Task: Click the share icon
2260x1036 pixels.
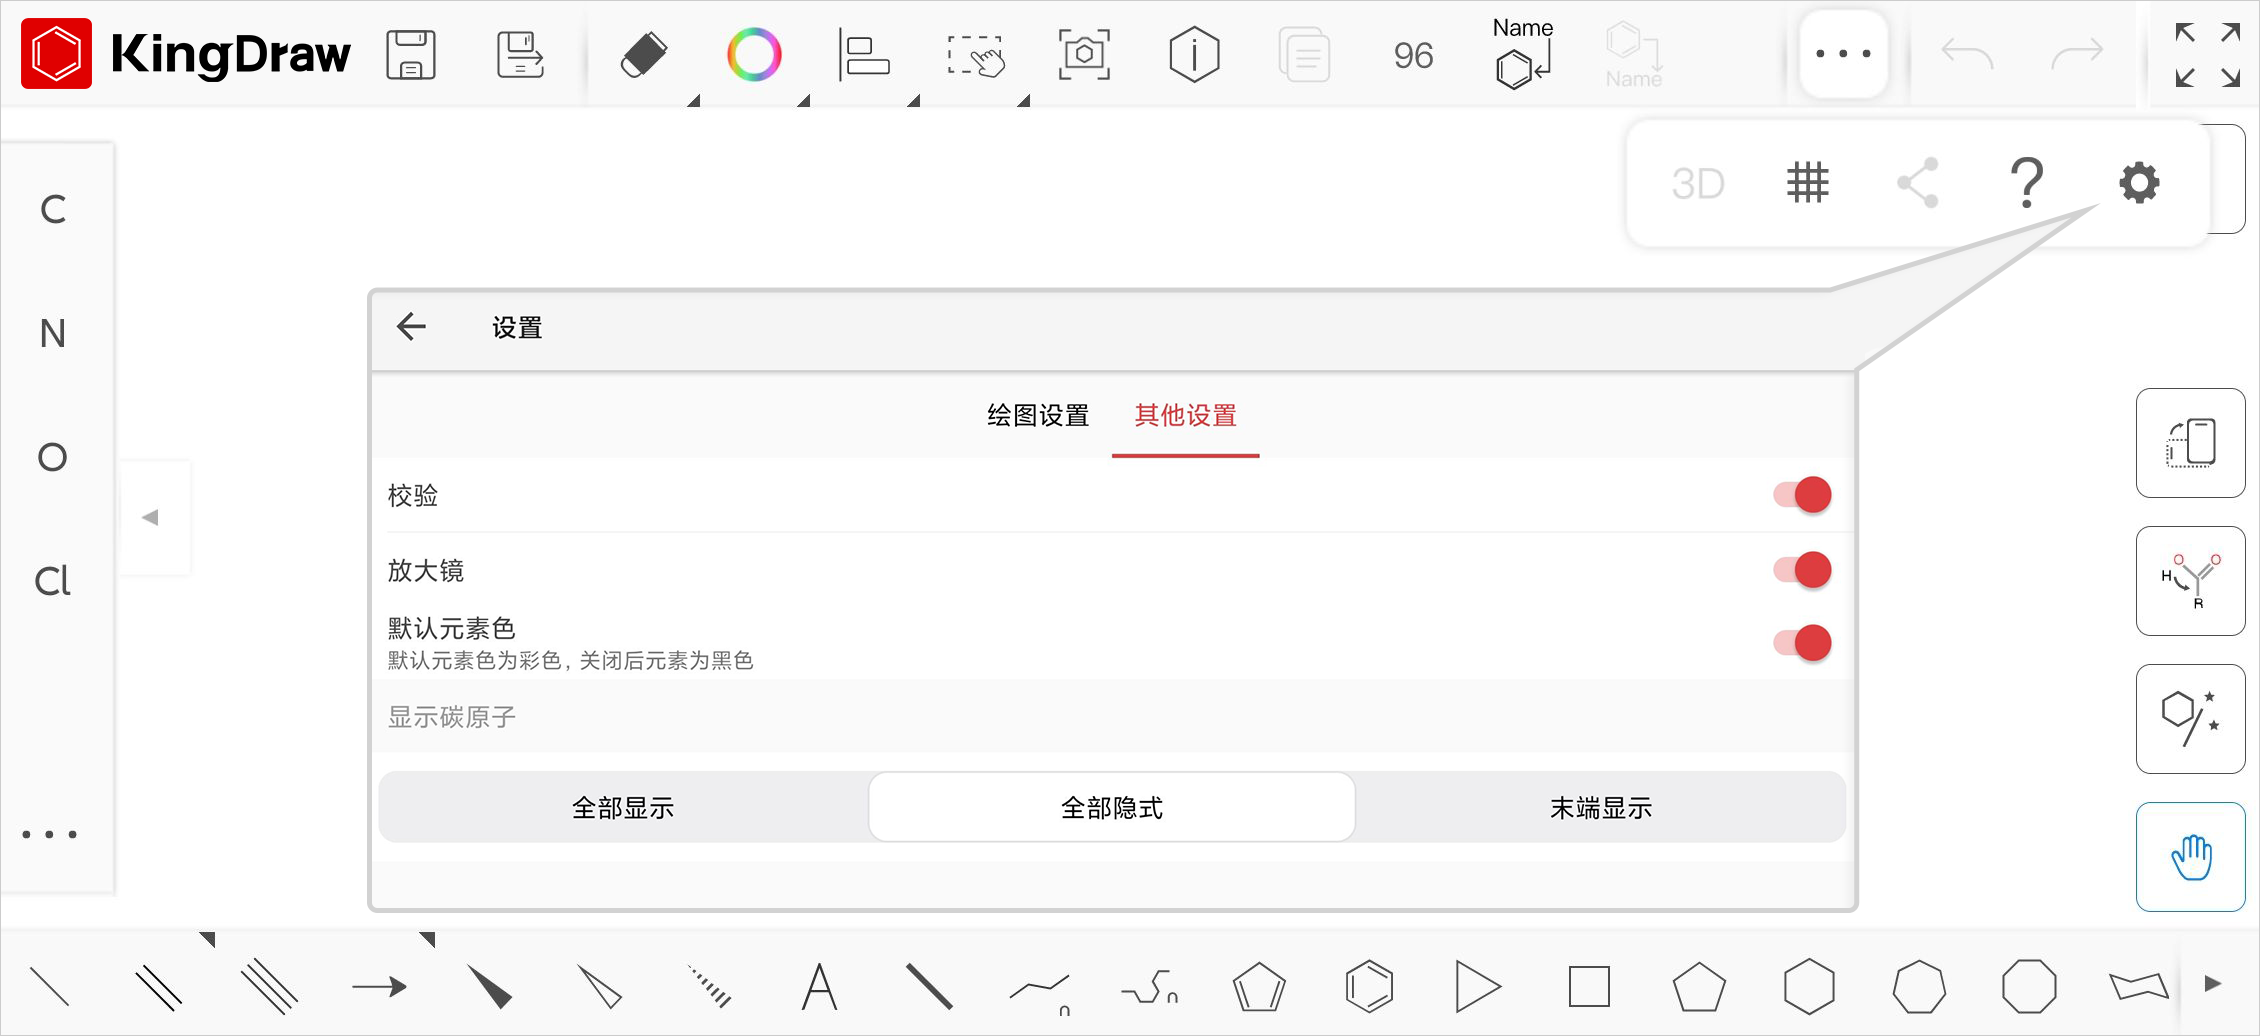Action: click(1917, 182)
